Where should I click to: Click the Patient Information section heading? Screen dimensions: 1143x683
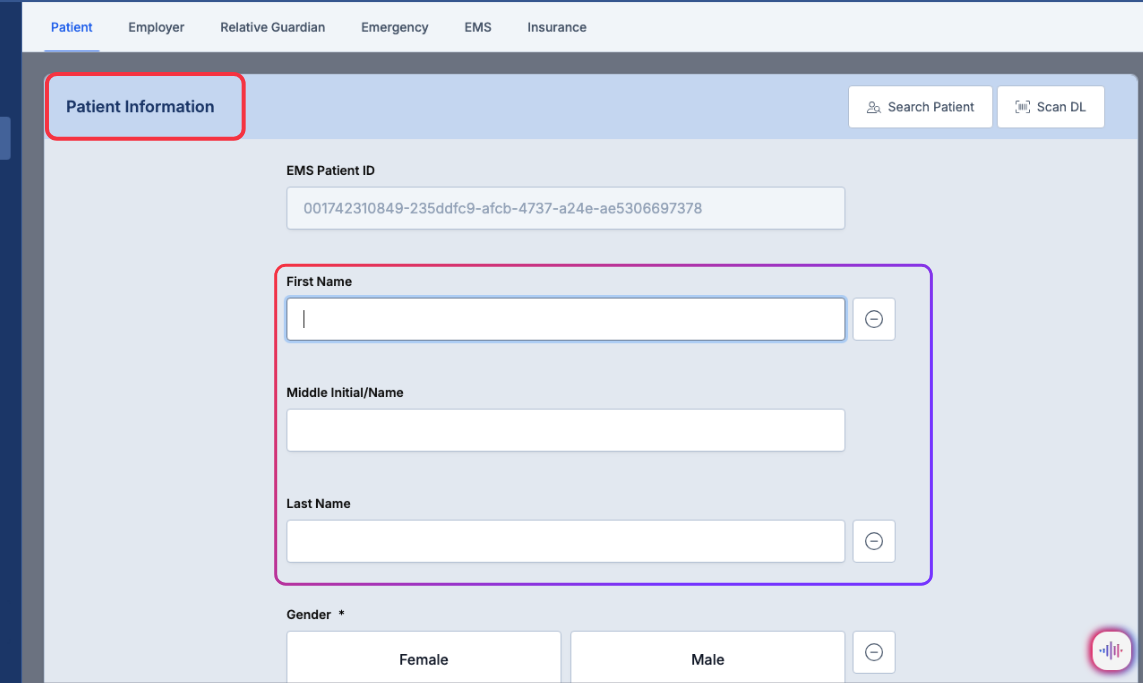[x=140, y=107]
